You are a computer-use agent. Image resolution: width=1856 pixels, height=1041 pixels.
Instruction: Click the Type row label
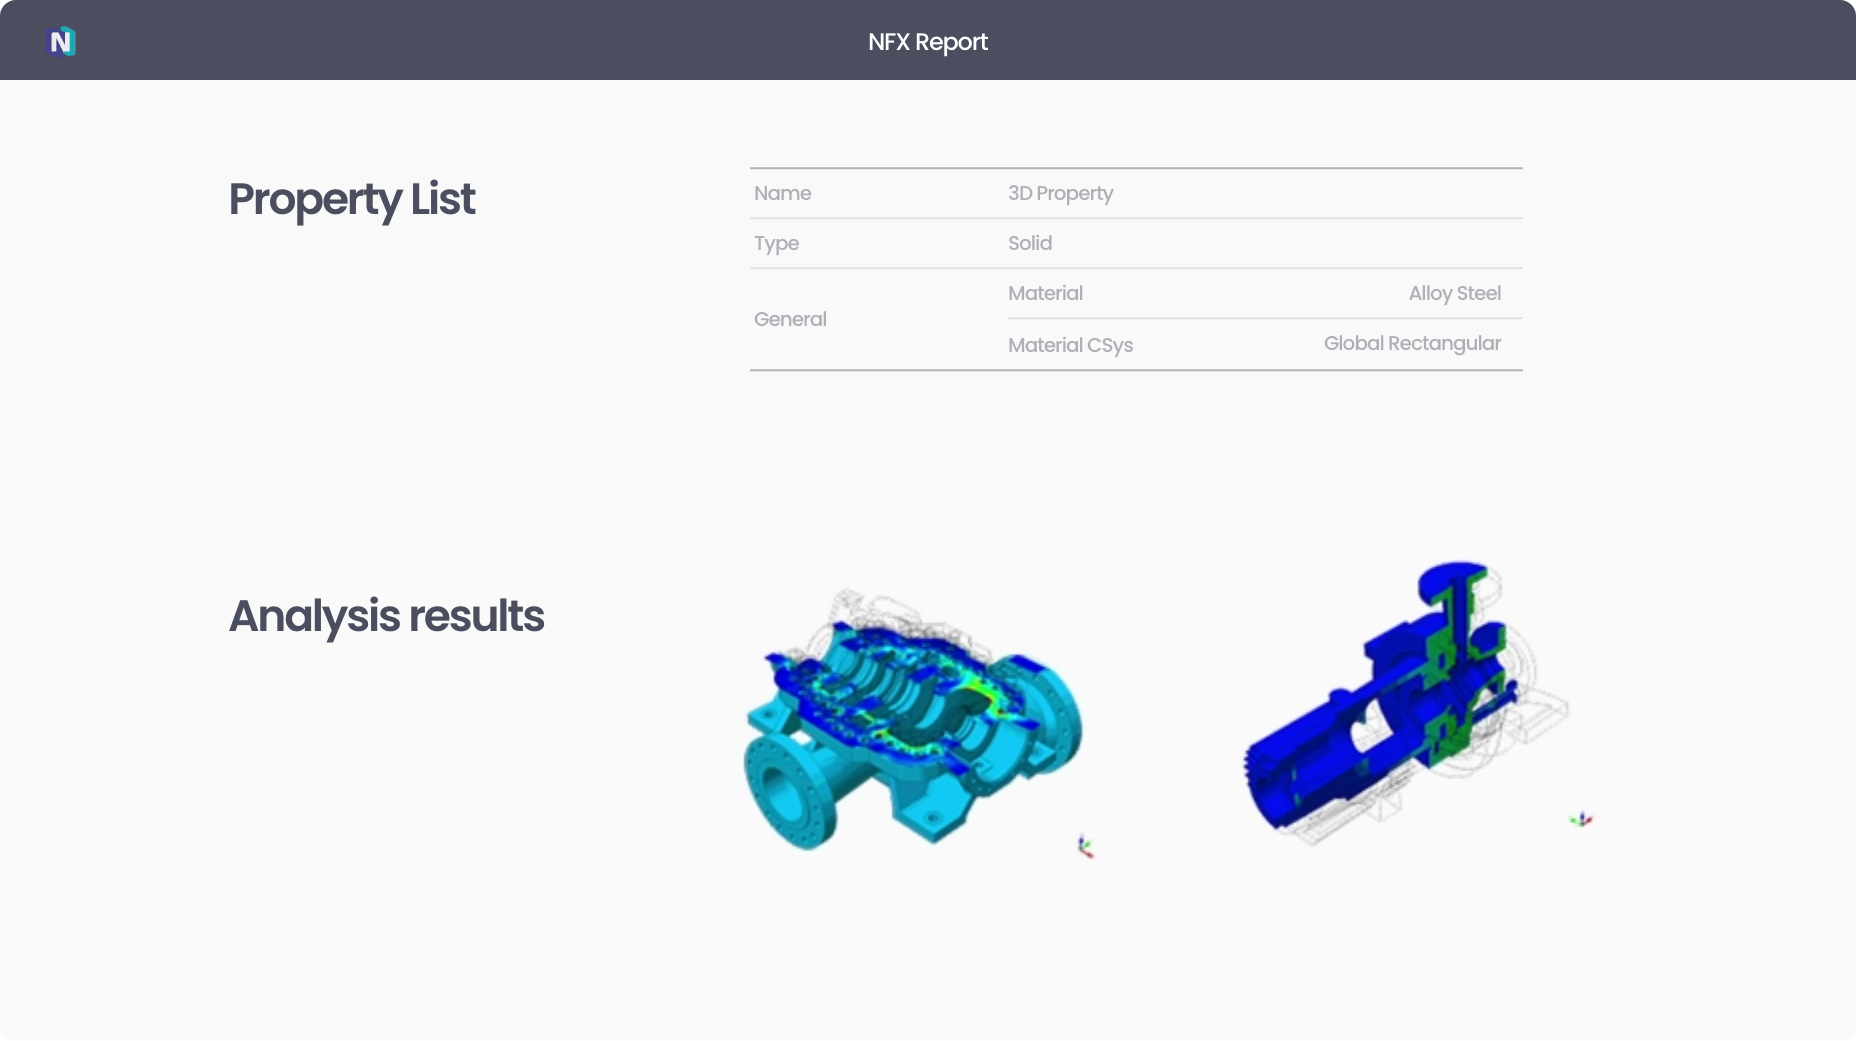(777, 243)
